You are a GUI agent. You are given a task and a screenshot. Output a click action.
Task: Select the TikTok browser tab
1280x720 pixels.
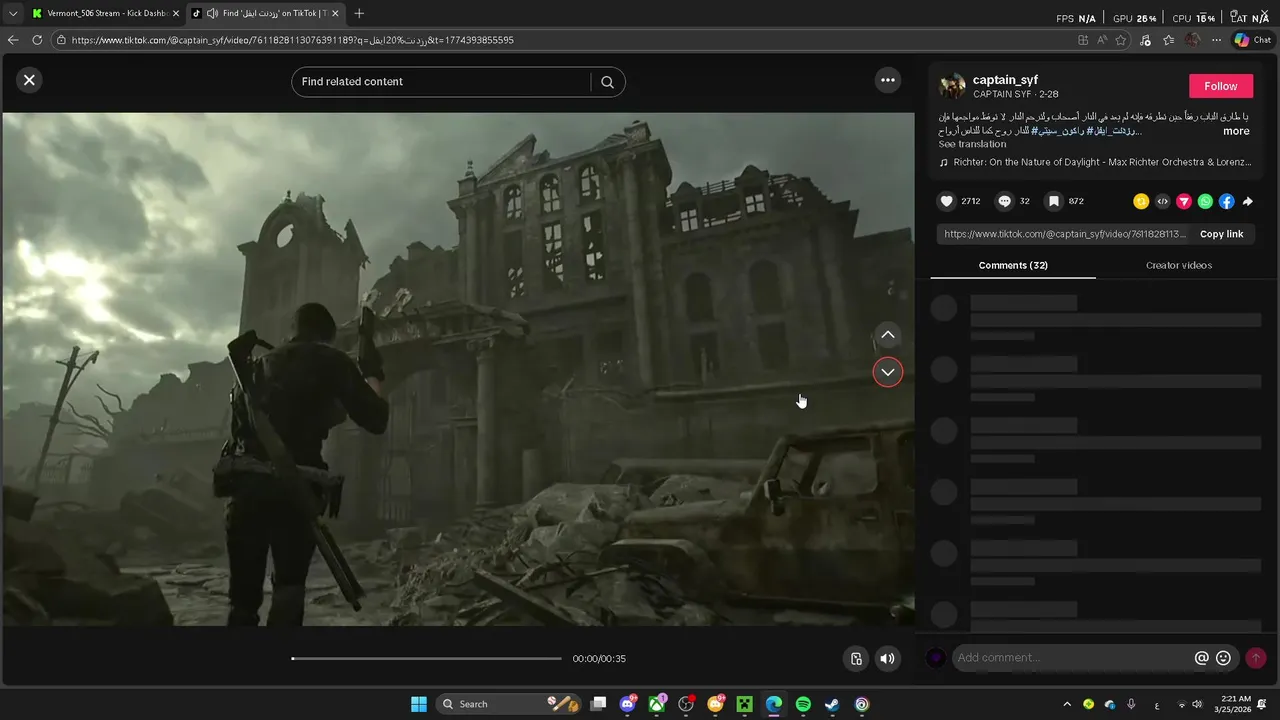tap(265, 14)
